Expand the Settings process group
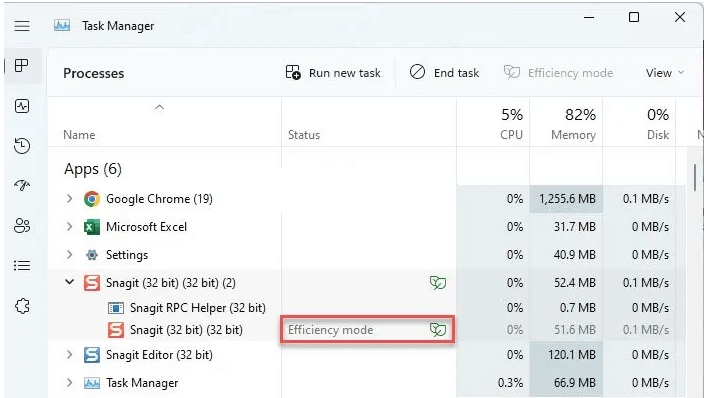The image size is (704, 398). (69, 255)
